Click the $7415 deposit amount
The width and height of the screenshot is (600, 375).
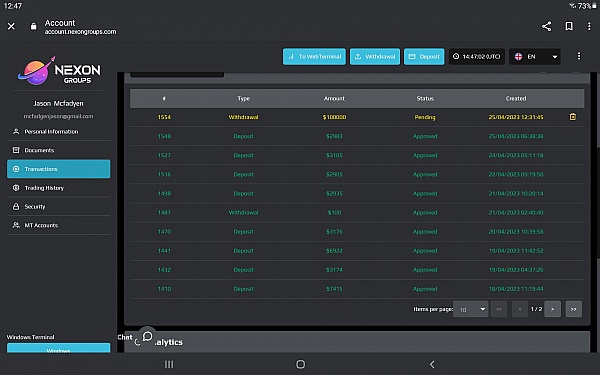[334, 289]
